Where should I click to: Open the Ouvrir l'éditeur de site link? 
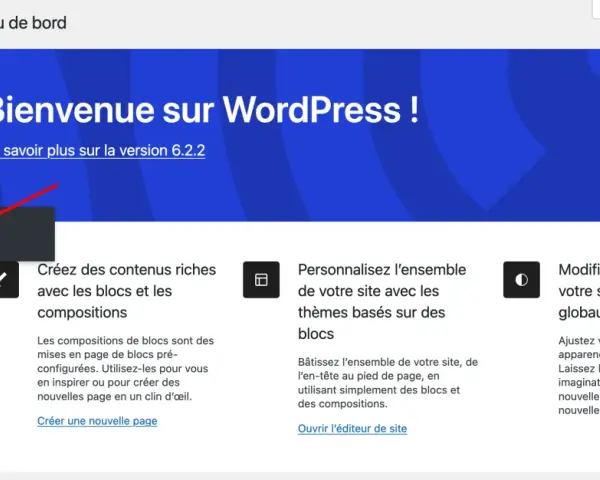352,428
